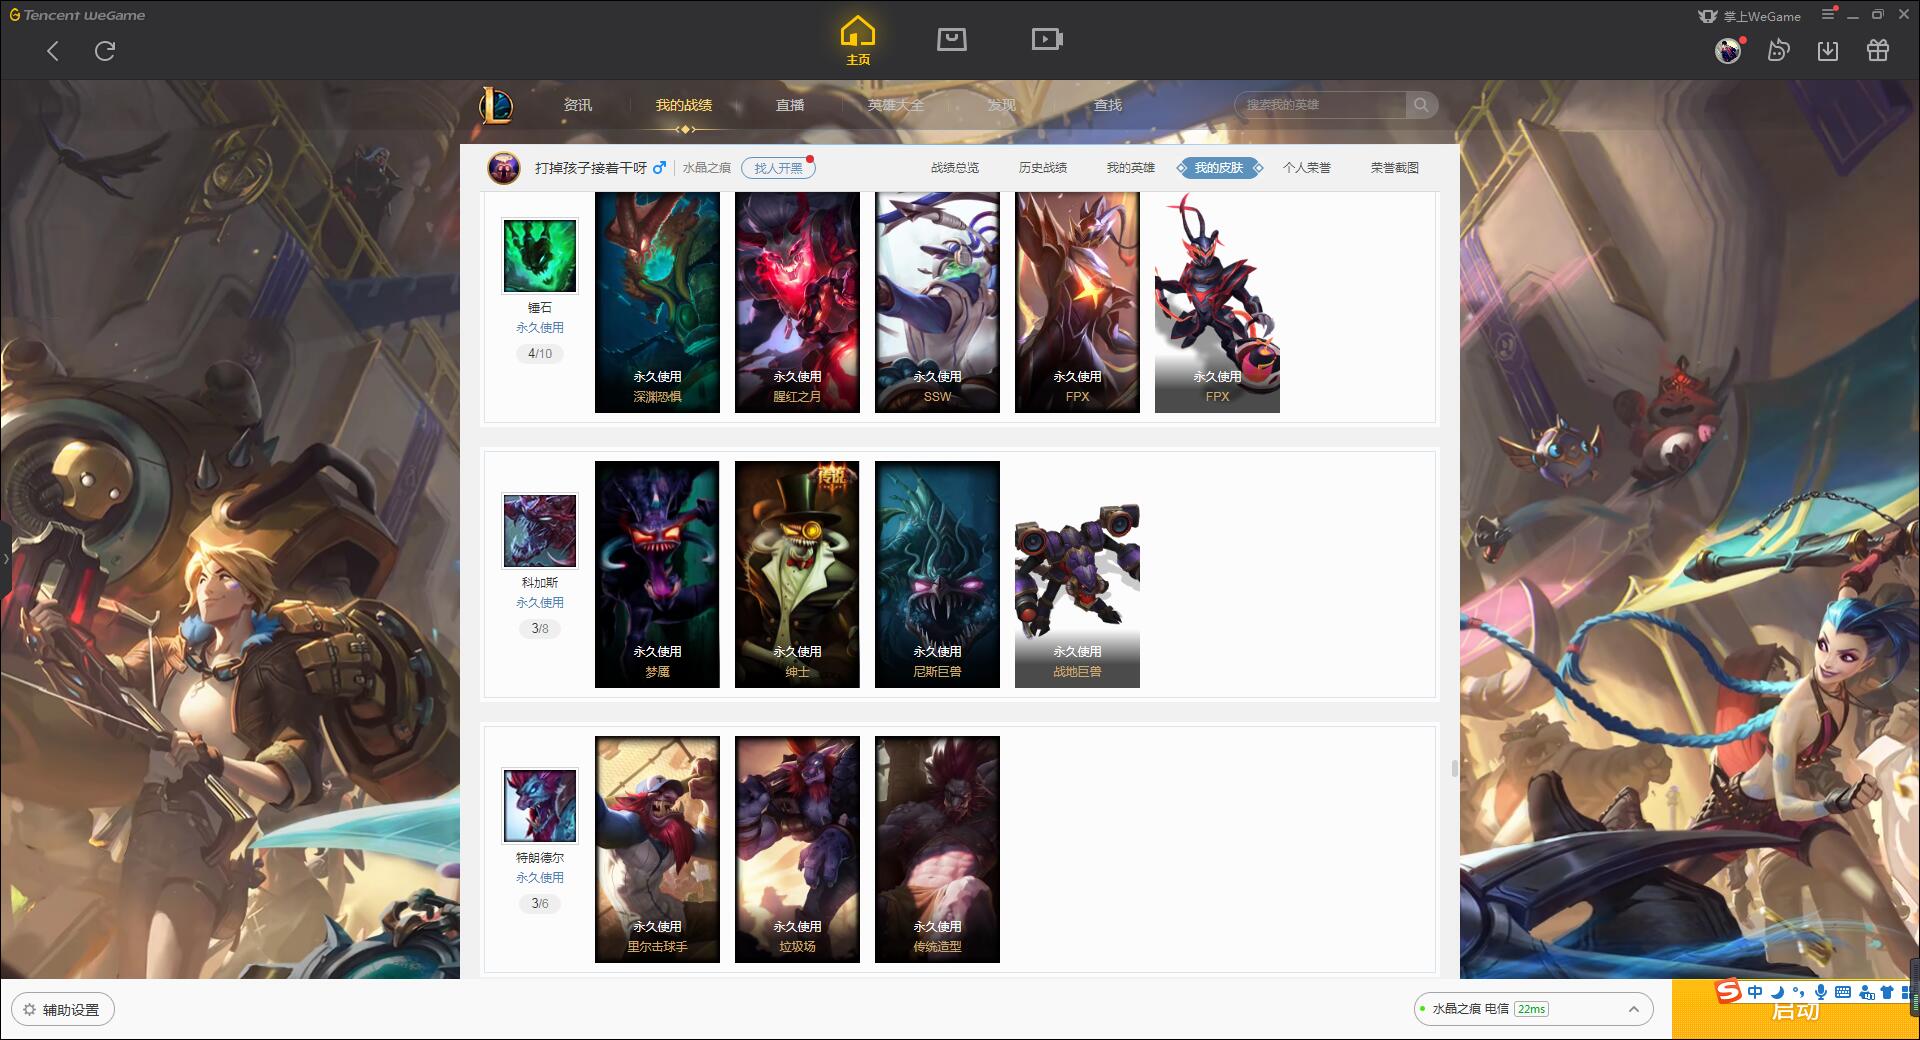This screenshot has width=1920, height=1040.
Task: Open the 腥红之月 skin card
Action: [x=797, y=302]
